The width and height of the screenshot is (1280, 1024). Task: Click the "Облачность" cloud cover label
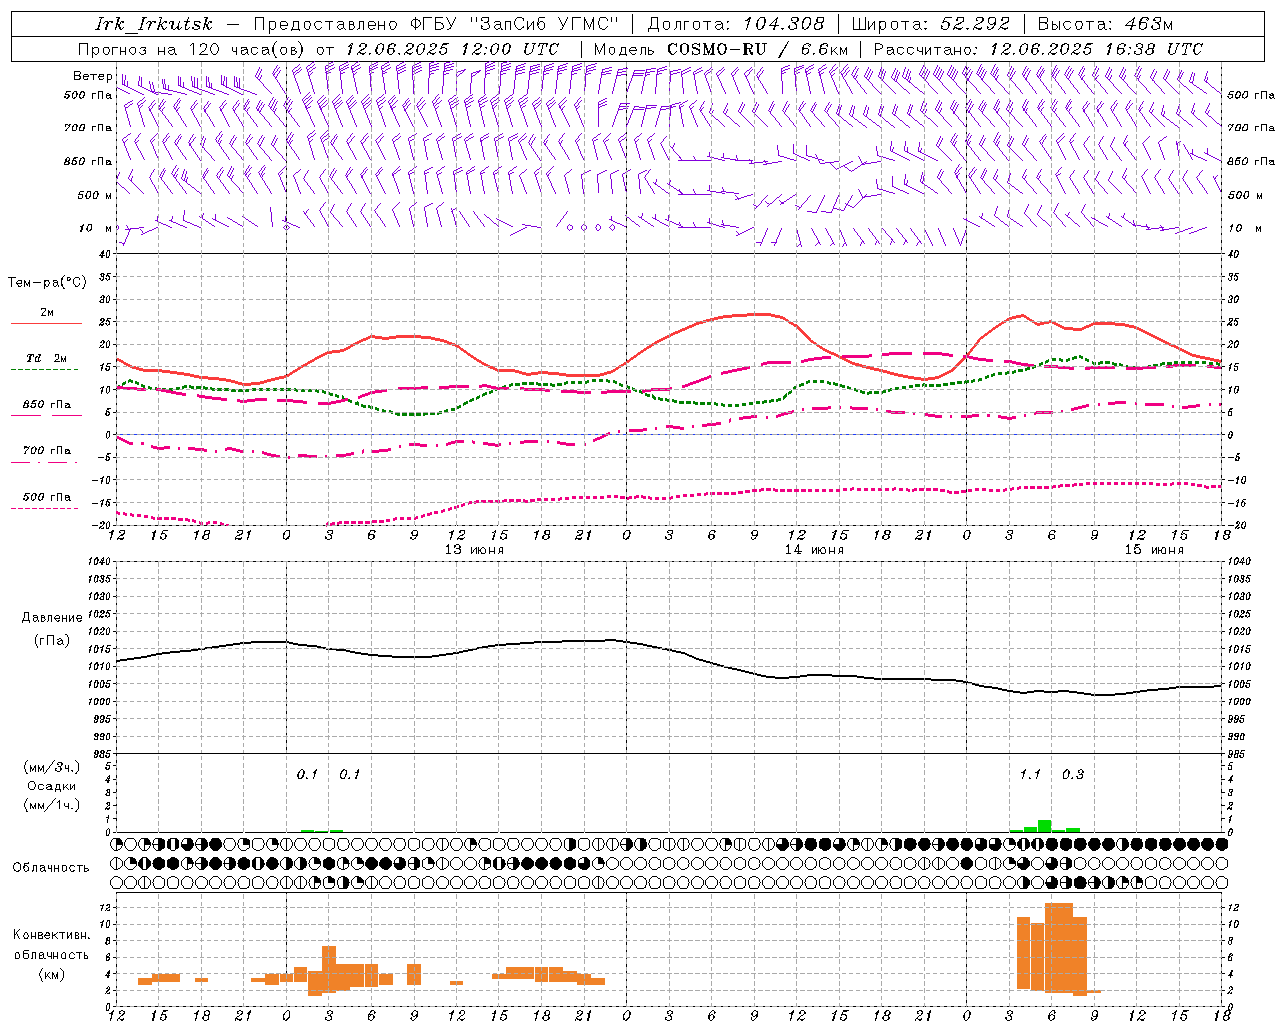[51, 868]
